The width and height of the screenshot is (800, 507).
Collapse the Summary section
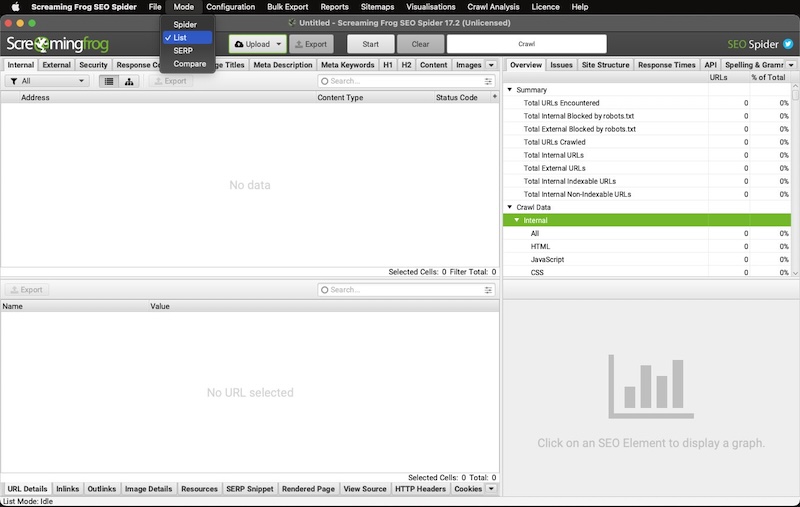509,89
